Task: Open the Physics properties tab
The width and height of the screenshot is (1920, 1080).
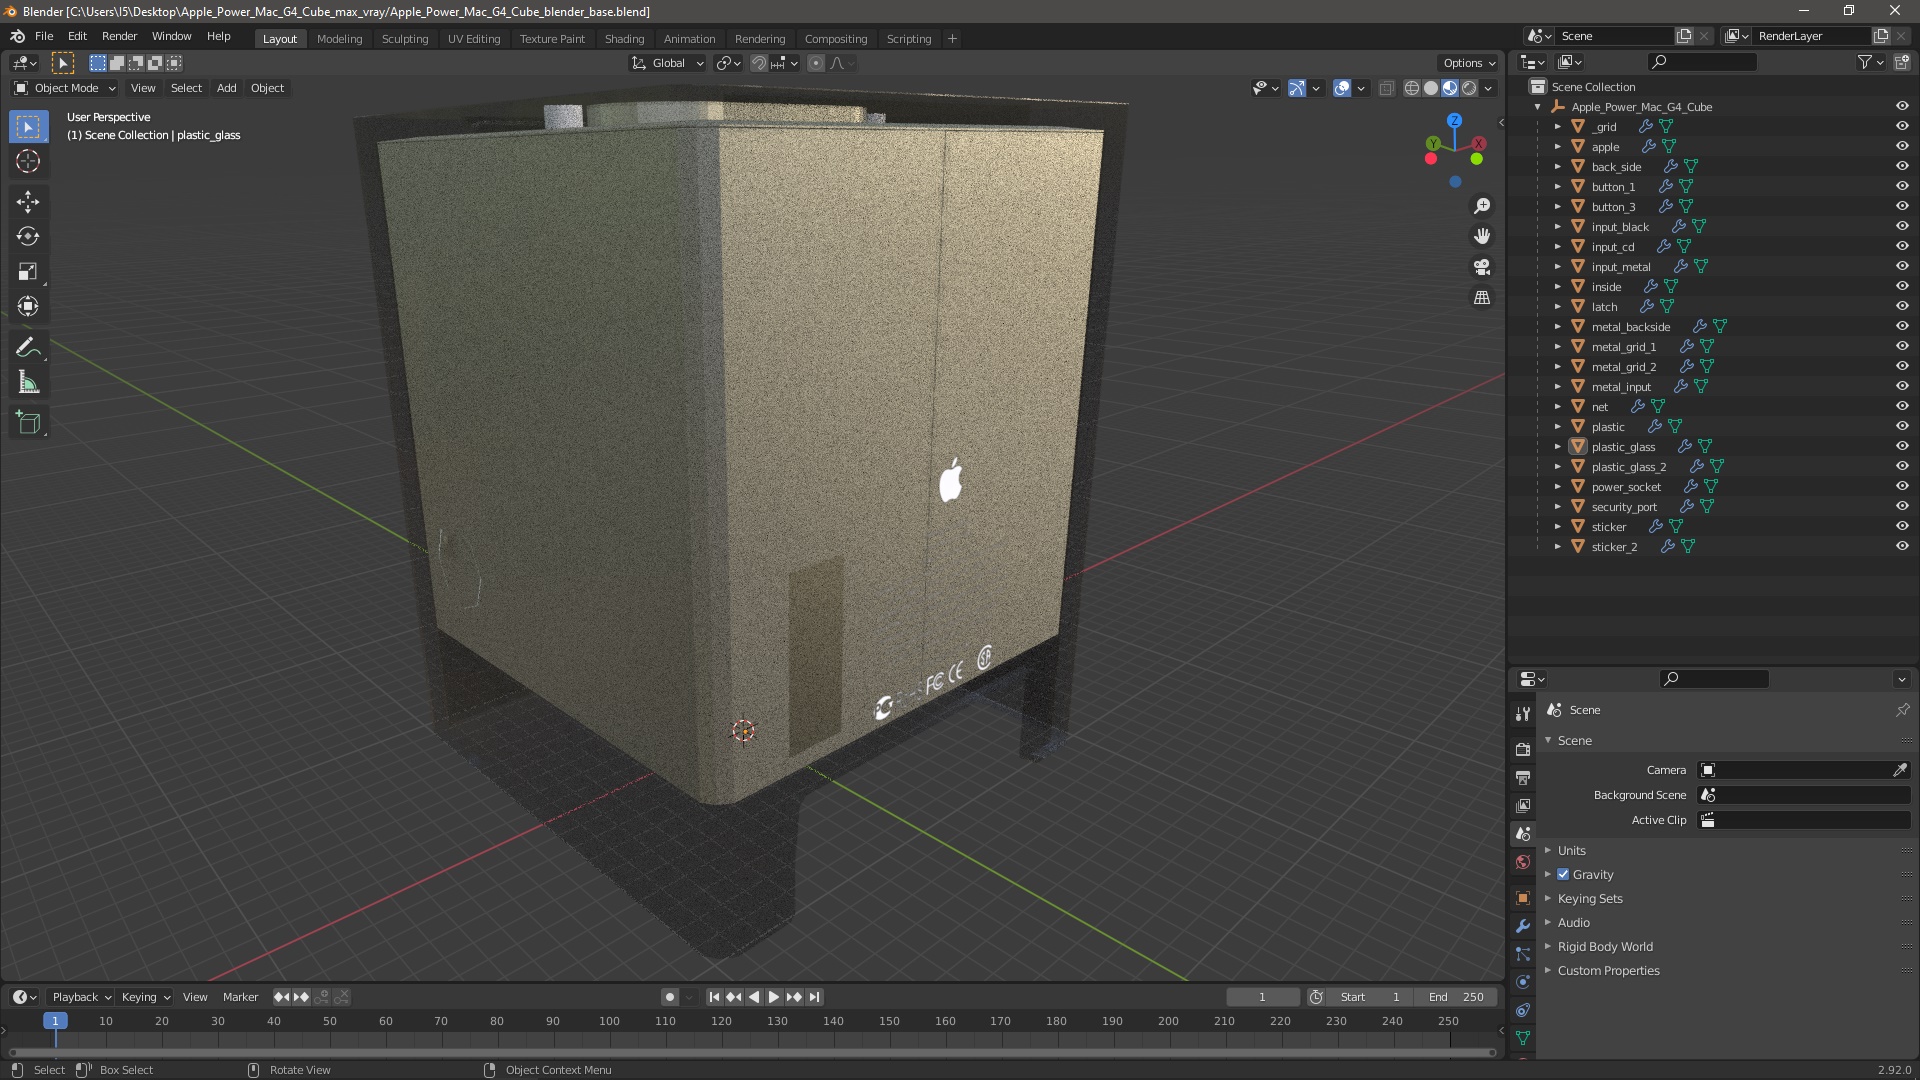Action: pos(1523,982)
